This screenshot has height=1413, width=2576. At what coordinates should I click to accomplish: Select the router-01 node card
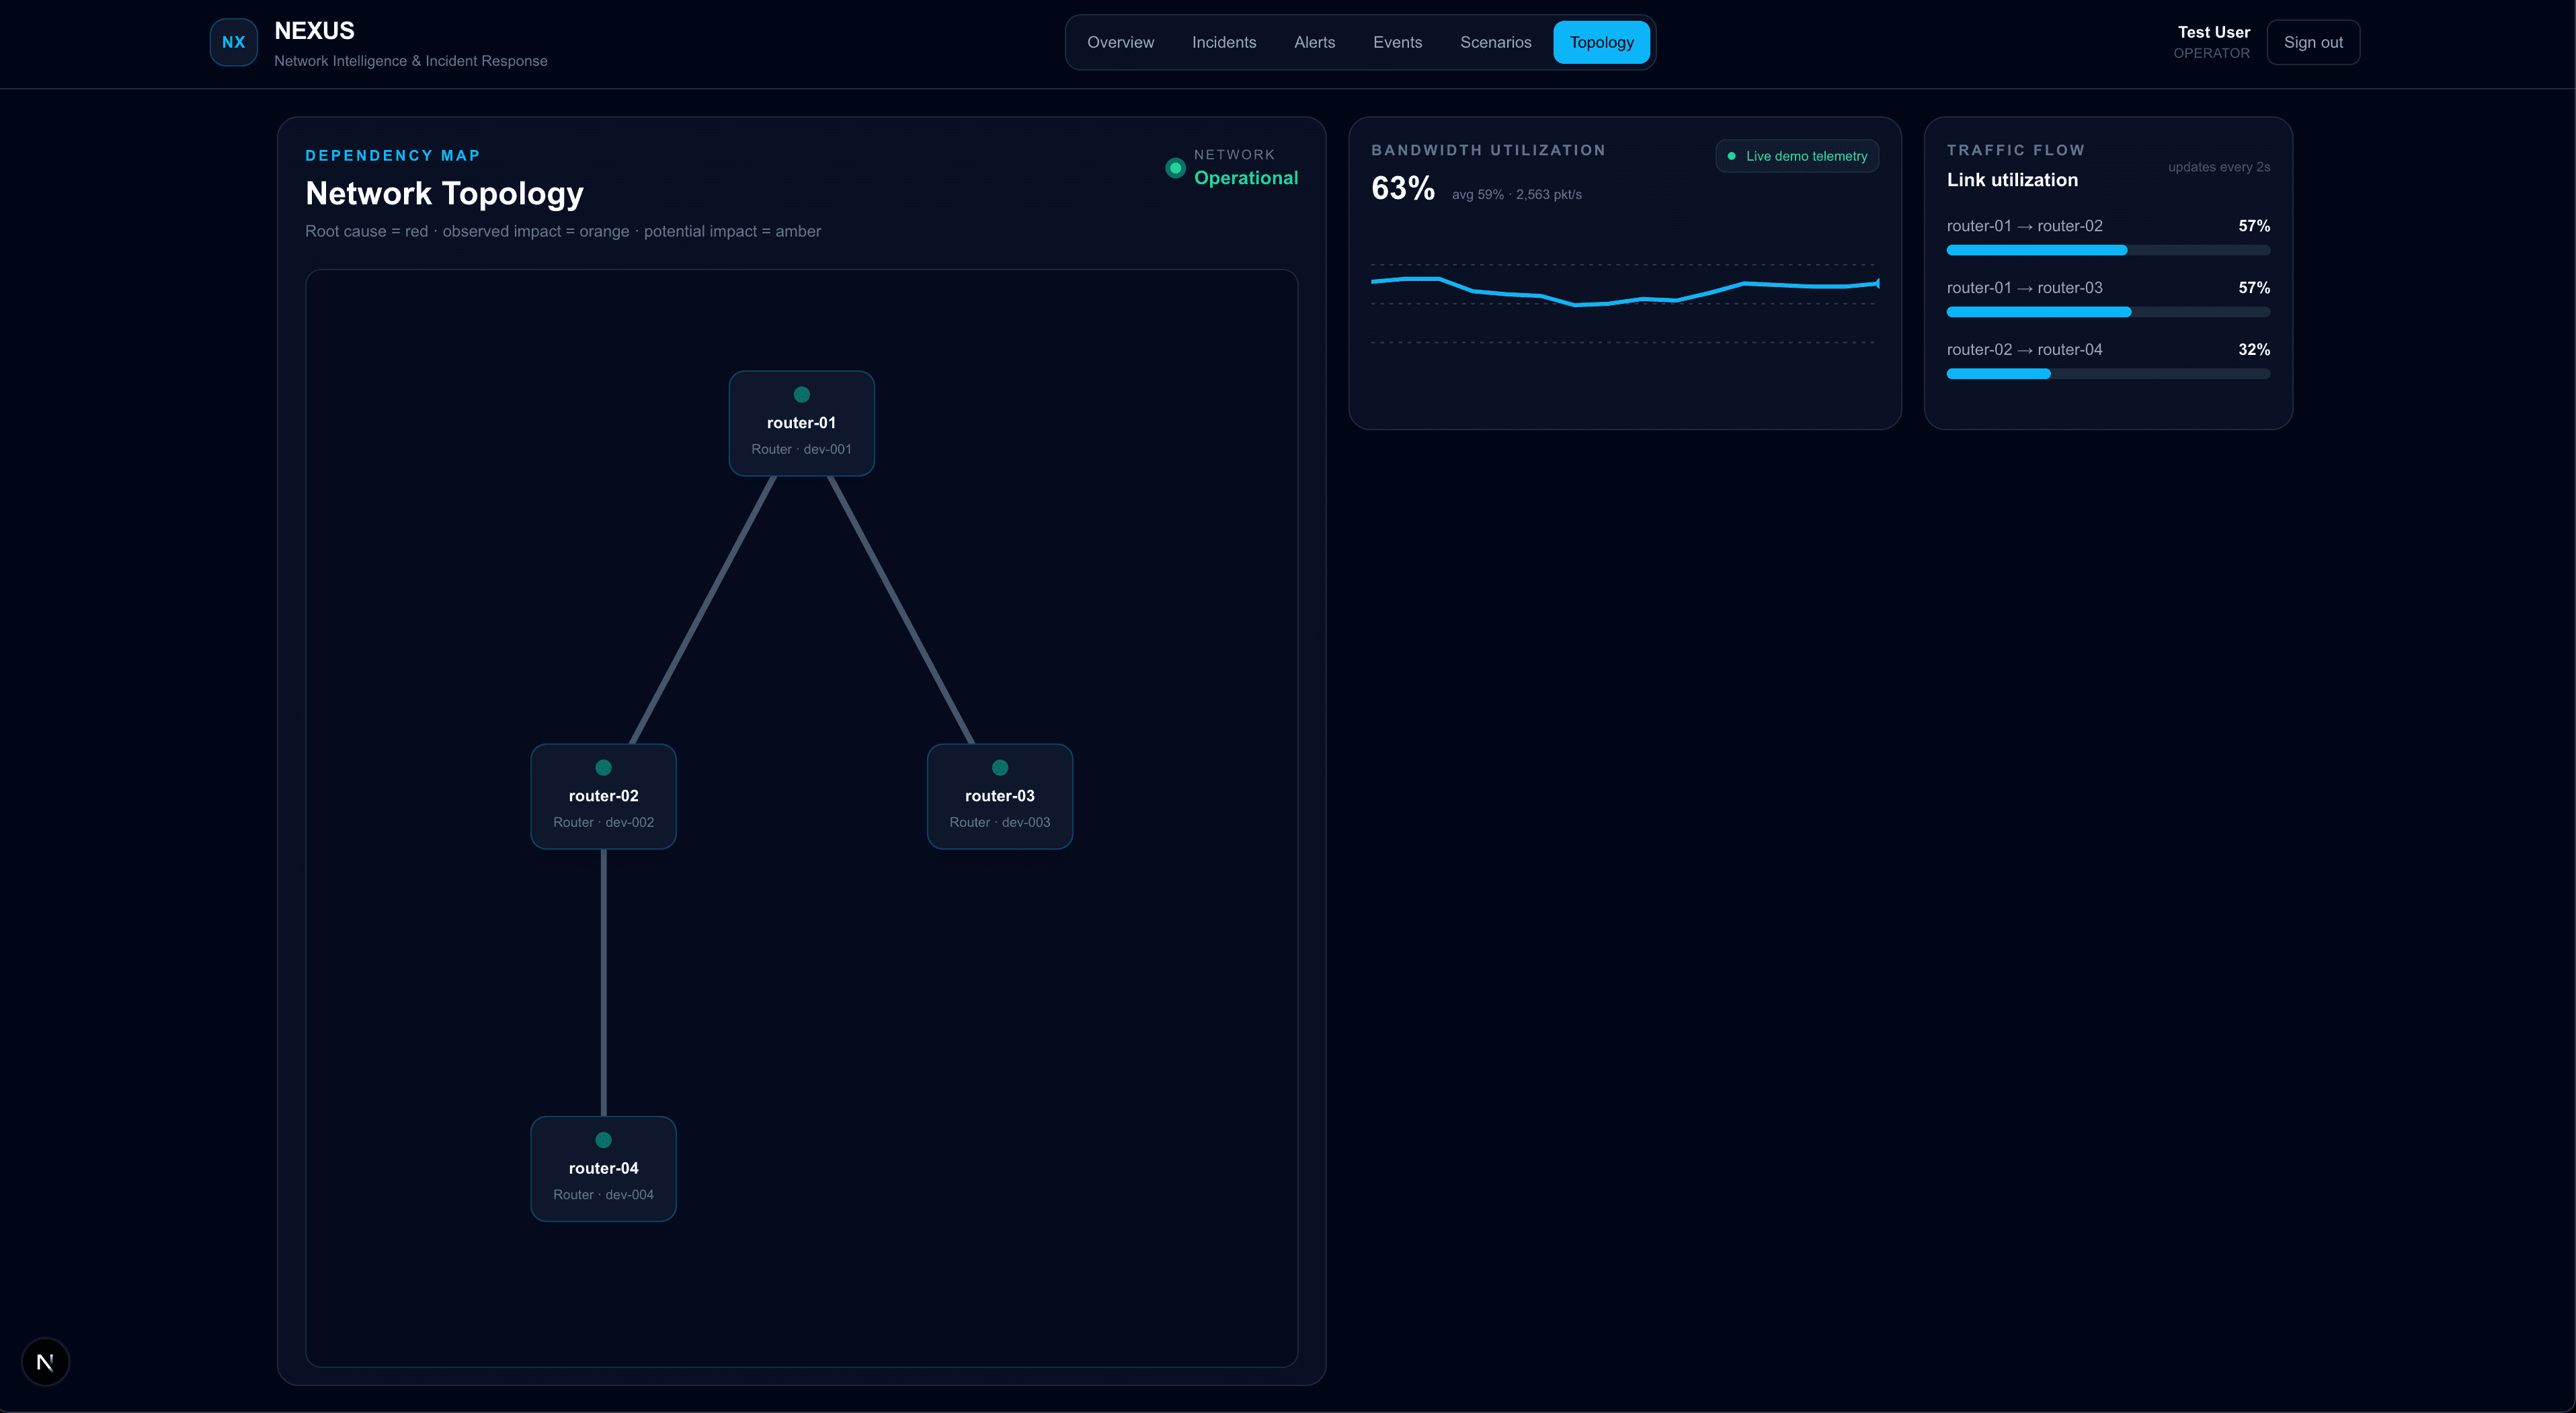click(x=801, y=423)
